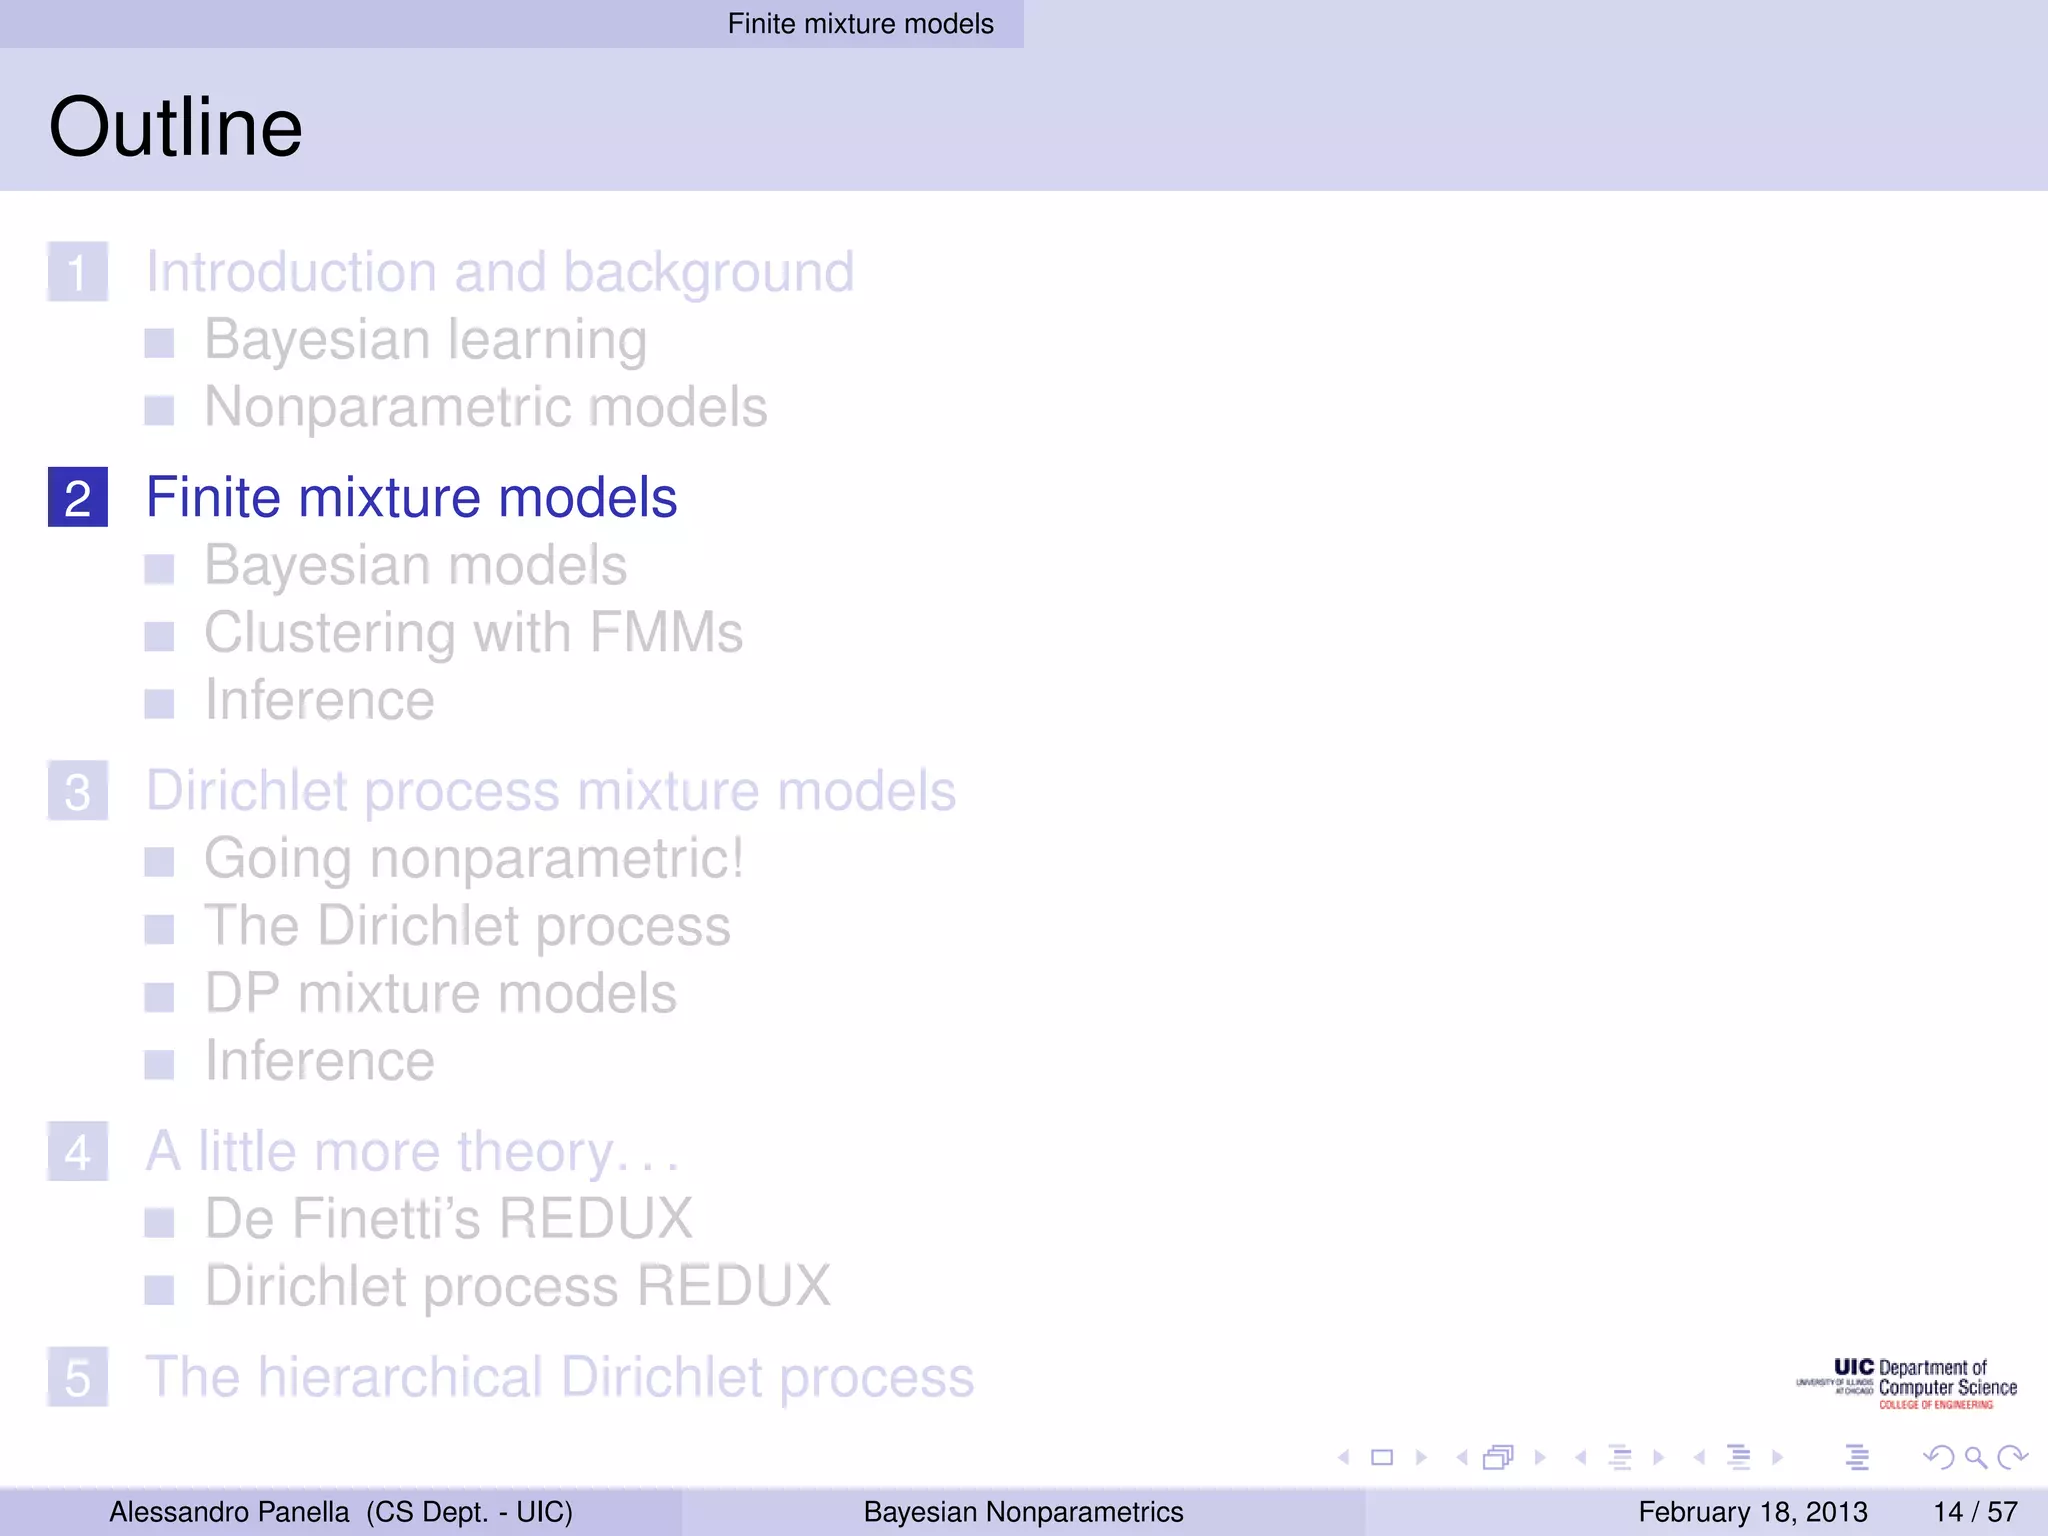Open section 4 'A little more theory...'
2048x1536 pixels.
pos(412,1152)
